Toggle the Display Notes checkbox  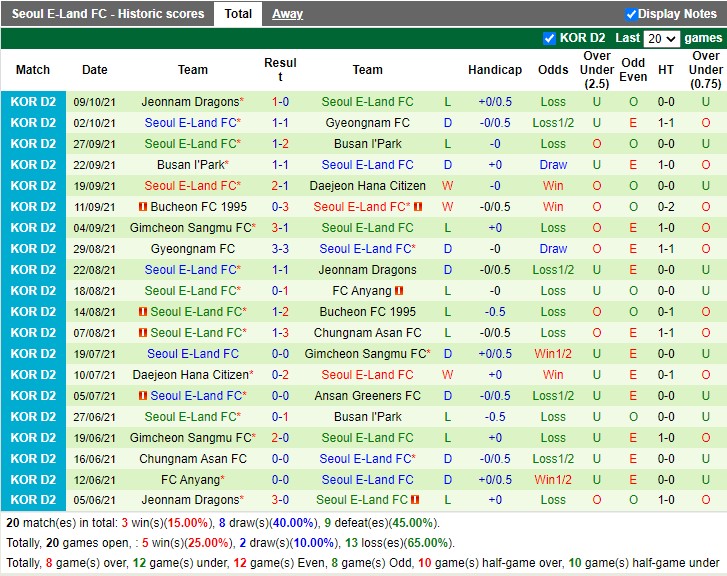[x=631, y=14]
